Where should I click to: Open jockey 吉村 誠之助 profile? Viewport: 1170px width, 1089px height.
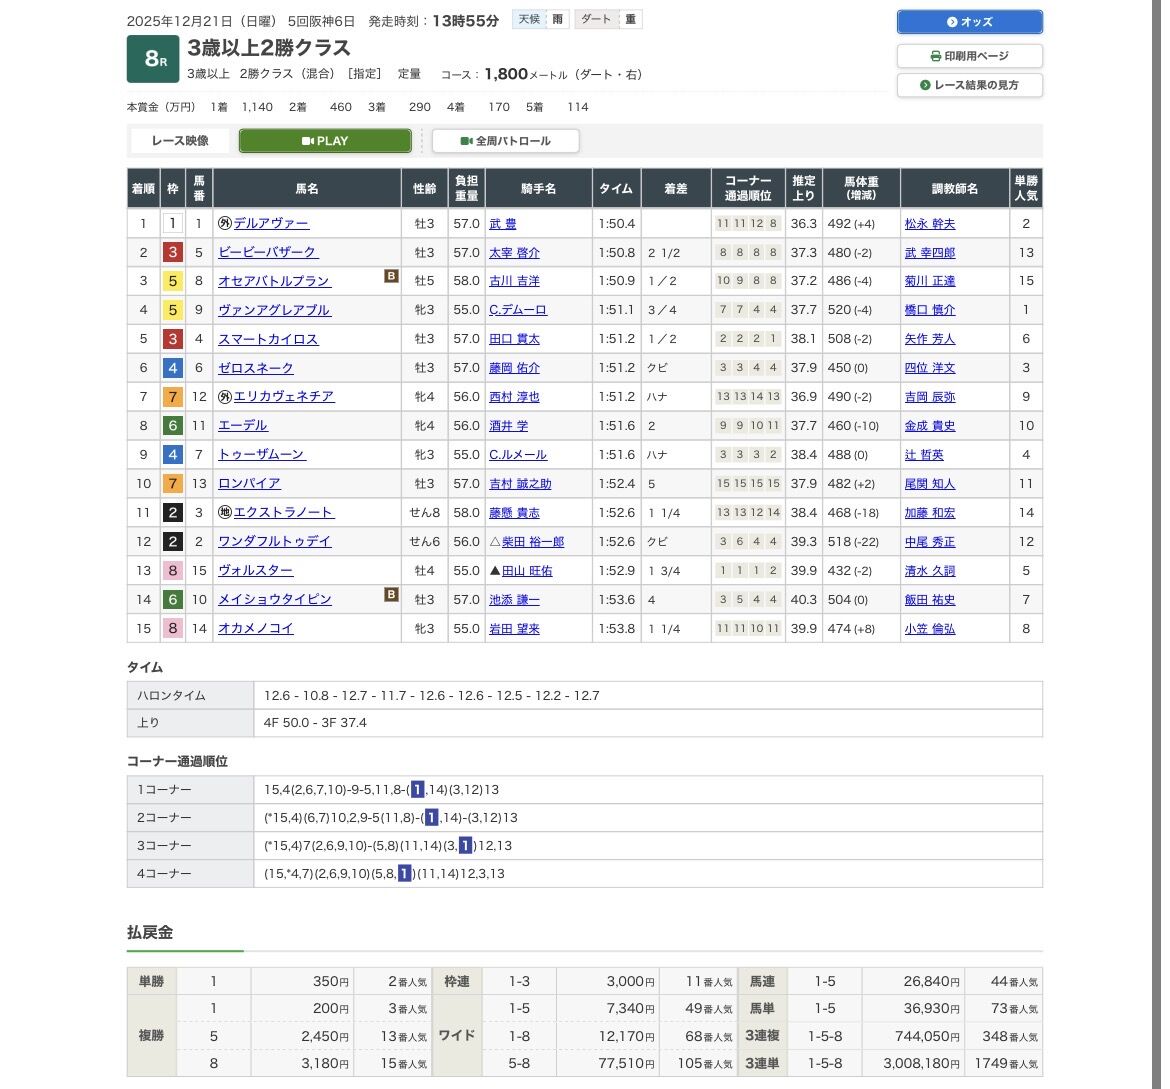[x=520, y=484]
